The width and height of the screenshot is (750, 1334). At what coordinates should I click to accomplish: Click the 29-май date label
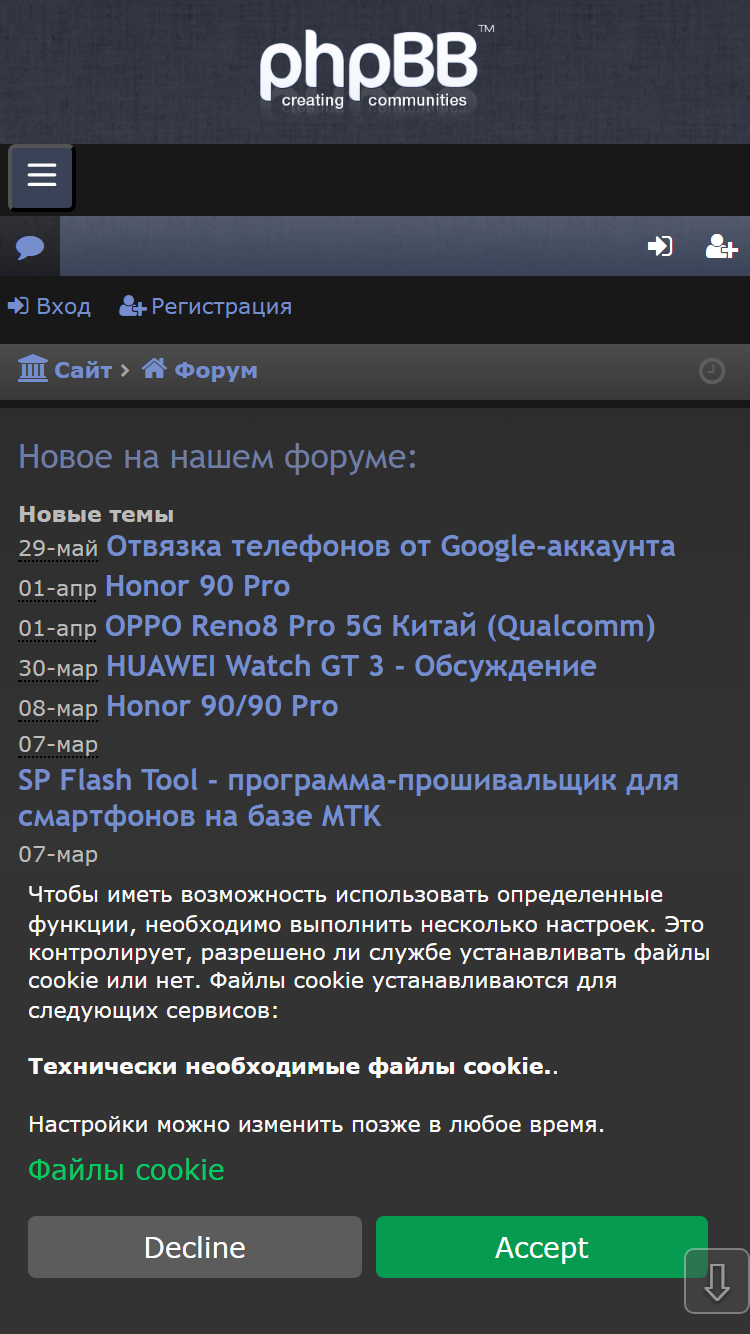click(x=58, y=549)
